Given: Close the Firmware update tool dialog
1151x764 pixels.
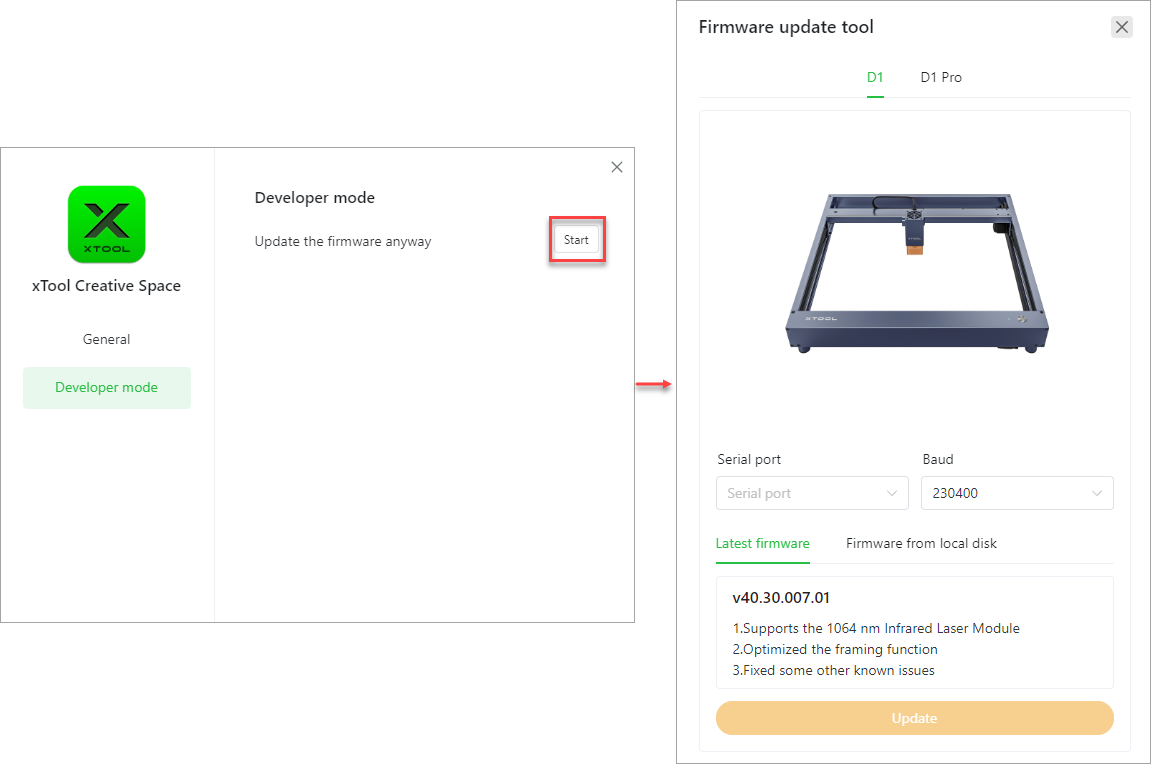Looking at the screenshot, I should [1122, 27].
